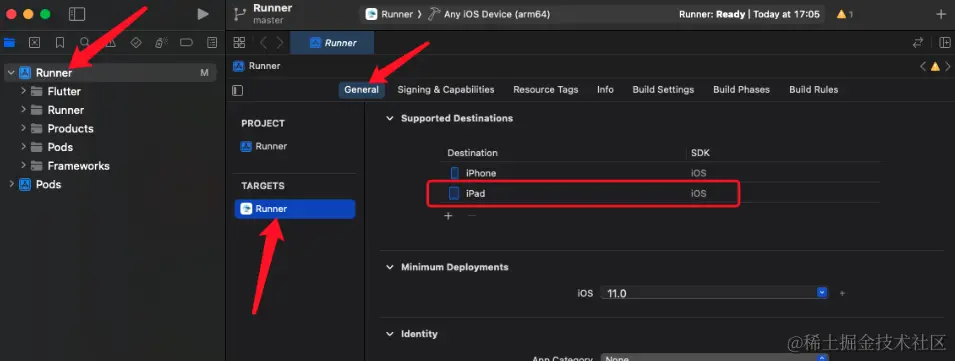Open the Tests navigator diamond icon
This screenshot has height=361, width=955.
tap(136, 43)
